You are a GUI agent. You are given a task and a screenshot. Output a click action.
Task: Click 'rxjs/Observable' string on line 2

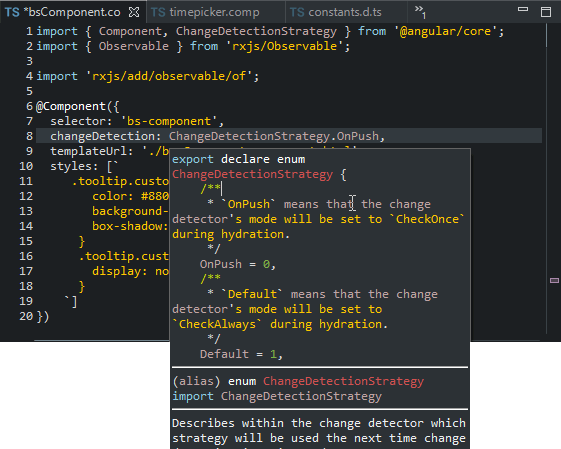284,47
